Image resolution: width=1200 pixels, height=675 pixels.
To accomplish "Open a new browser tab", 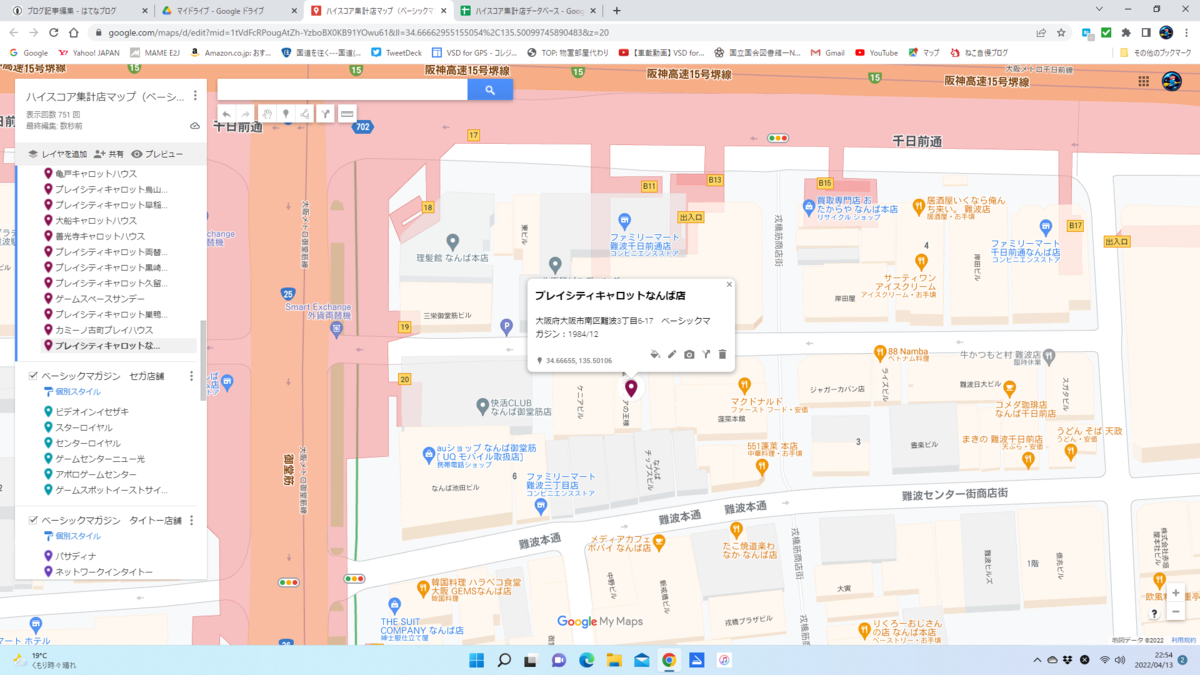I will 616,10.
